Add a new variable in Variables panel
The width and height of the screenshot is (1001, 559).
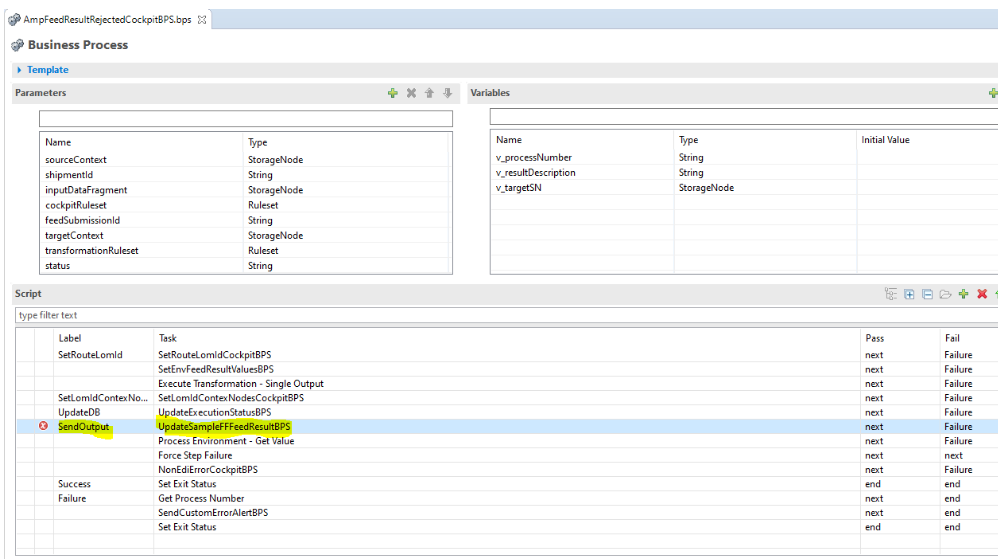point(993,93)
